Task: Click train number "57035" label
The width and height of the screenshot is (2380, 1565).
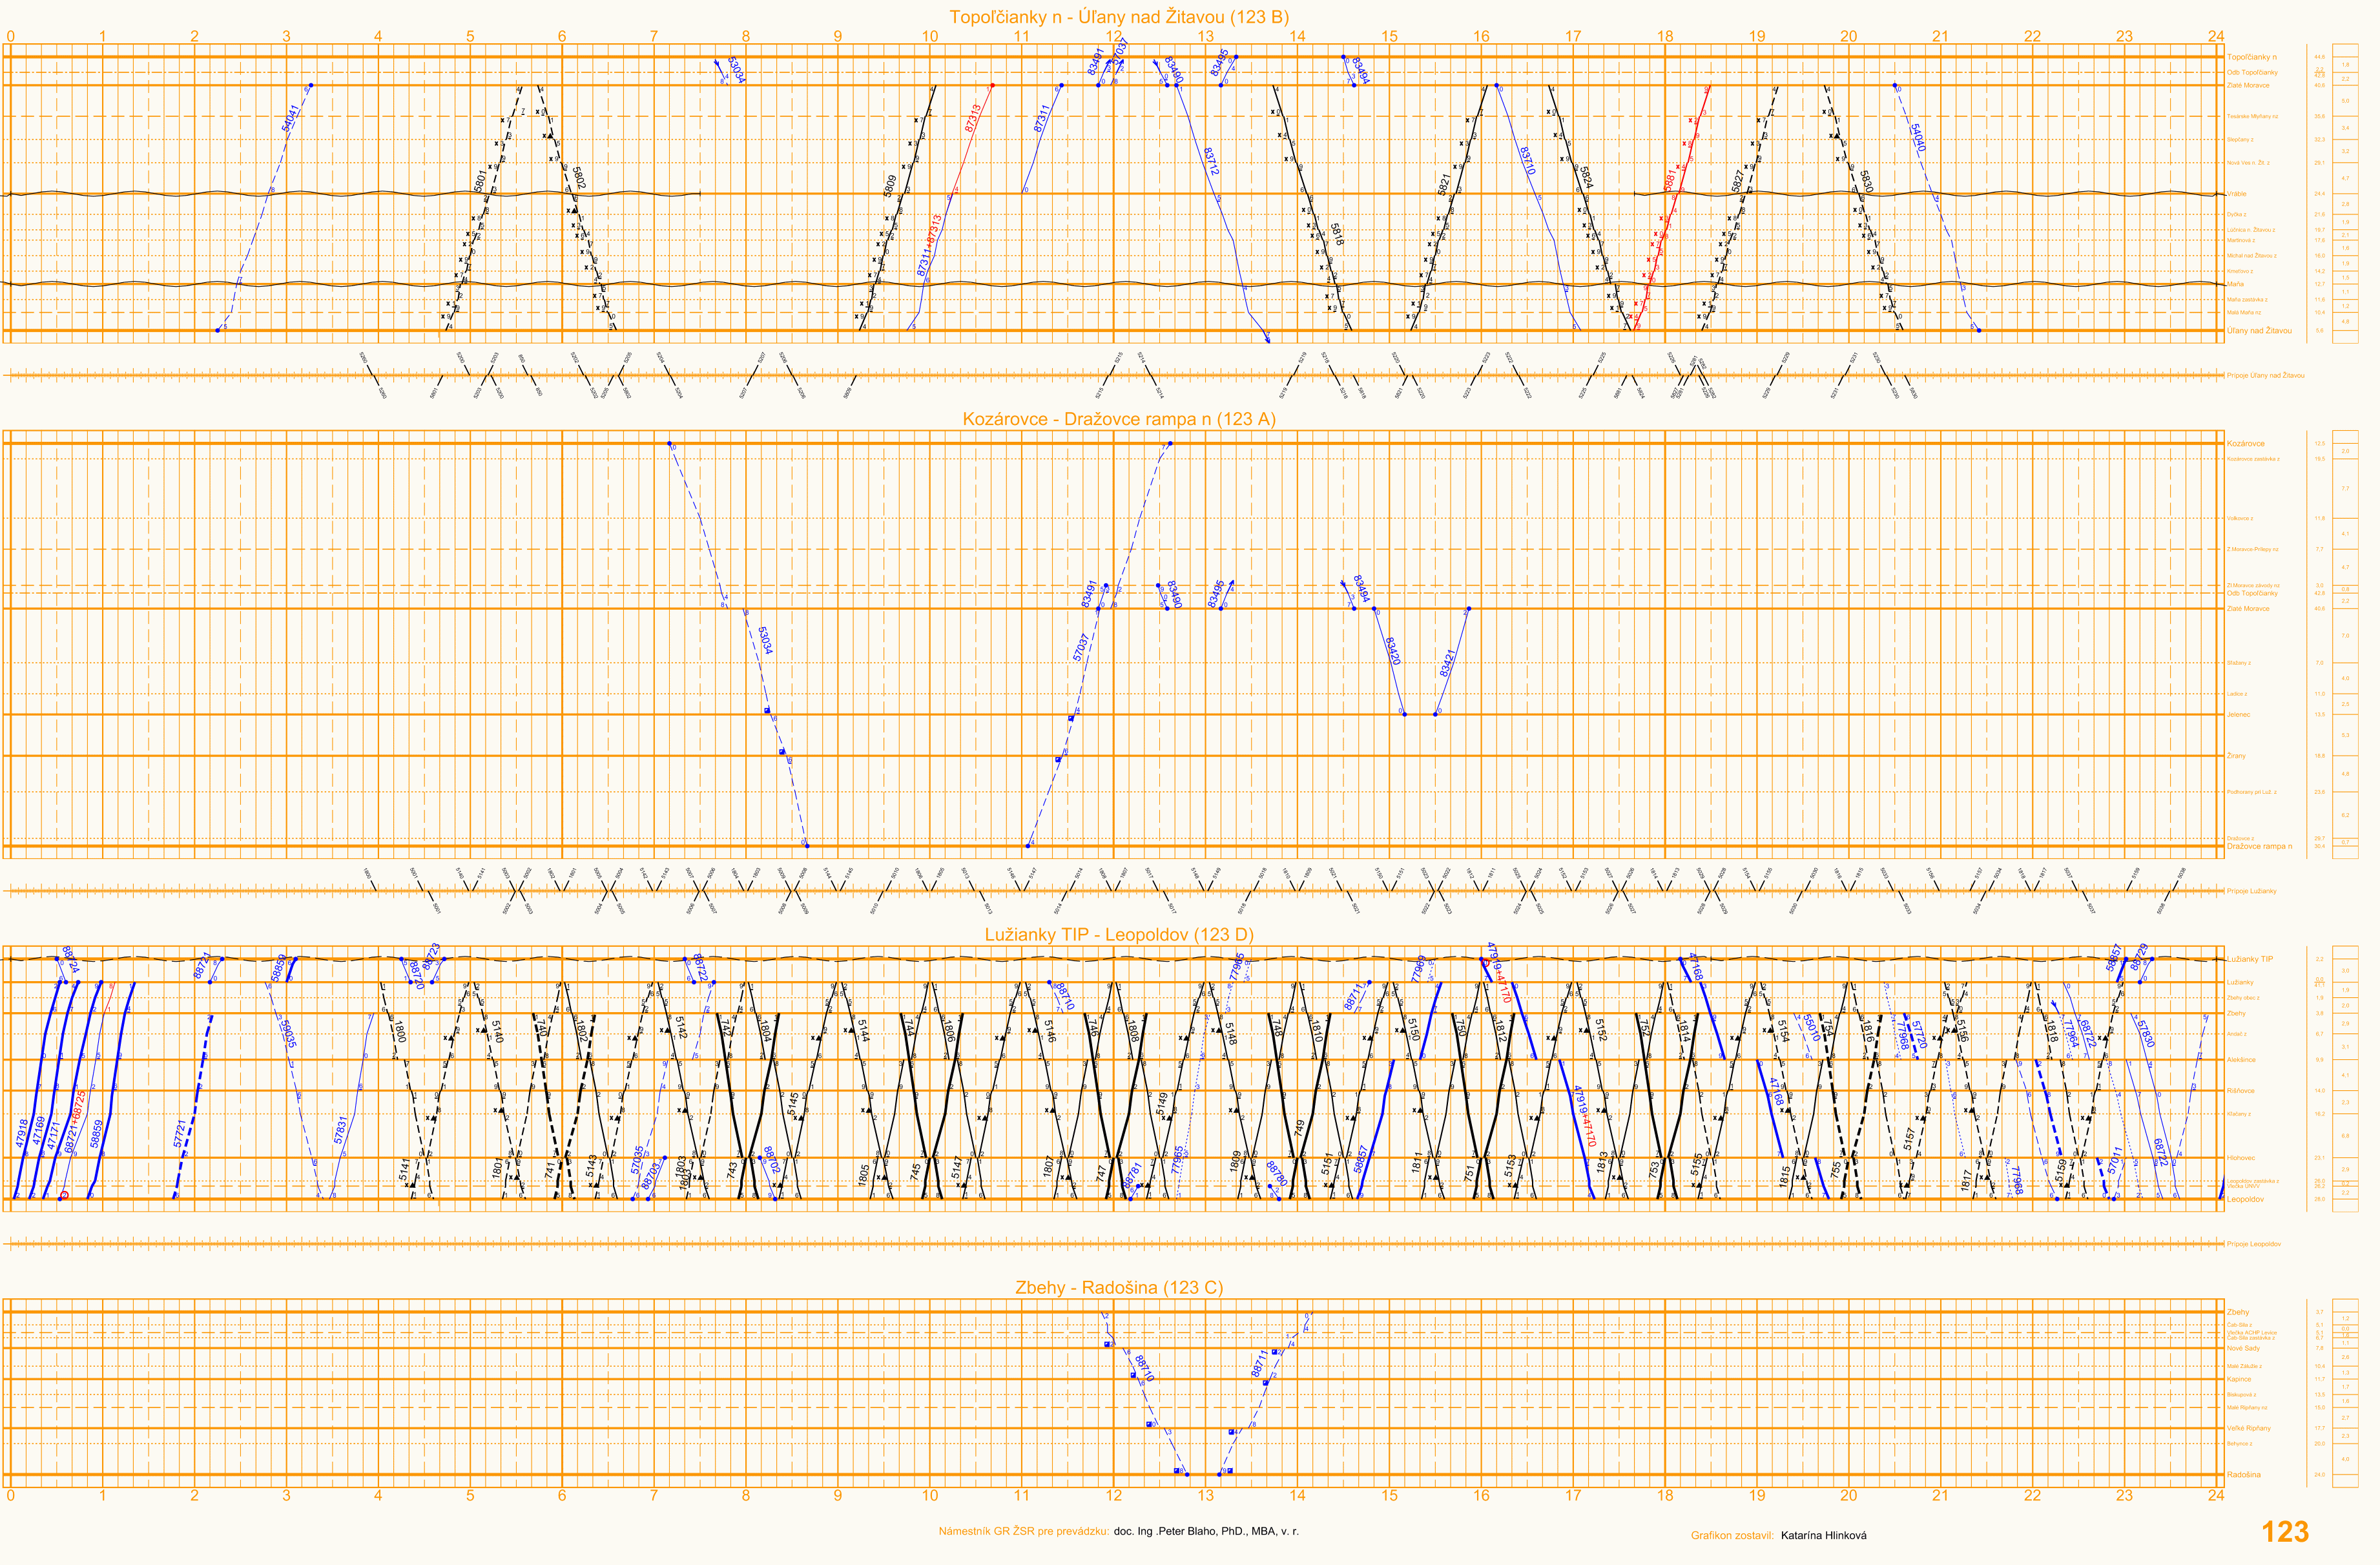Action: [638, 1160]
